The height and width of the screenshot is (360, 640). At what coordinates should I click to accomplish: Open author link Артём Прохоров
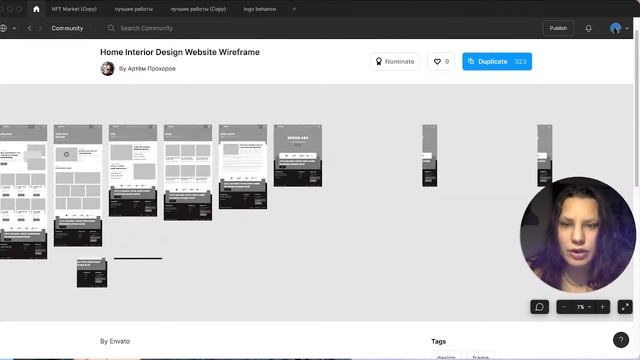pyautogui.click(x=151, y=69)
